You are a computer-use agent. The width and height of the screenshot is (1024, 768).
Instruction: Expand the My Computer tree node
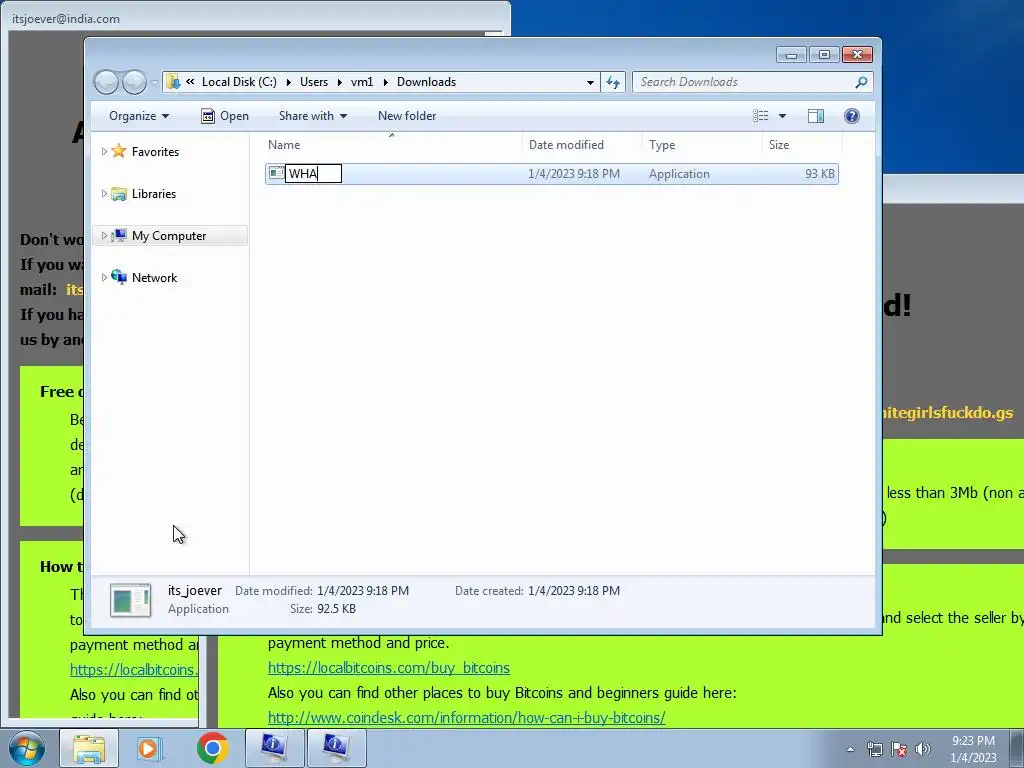click(x=104, y=236)
